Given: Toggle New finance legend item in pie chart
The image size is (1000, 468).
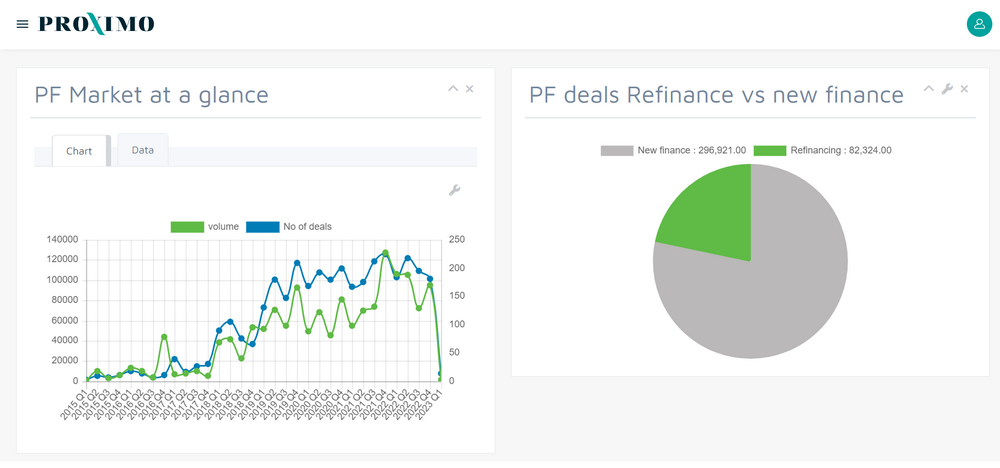Looking at the screenshot, I should pos(673,150).
